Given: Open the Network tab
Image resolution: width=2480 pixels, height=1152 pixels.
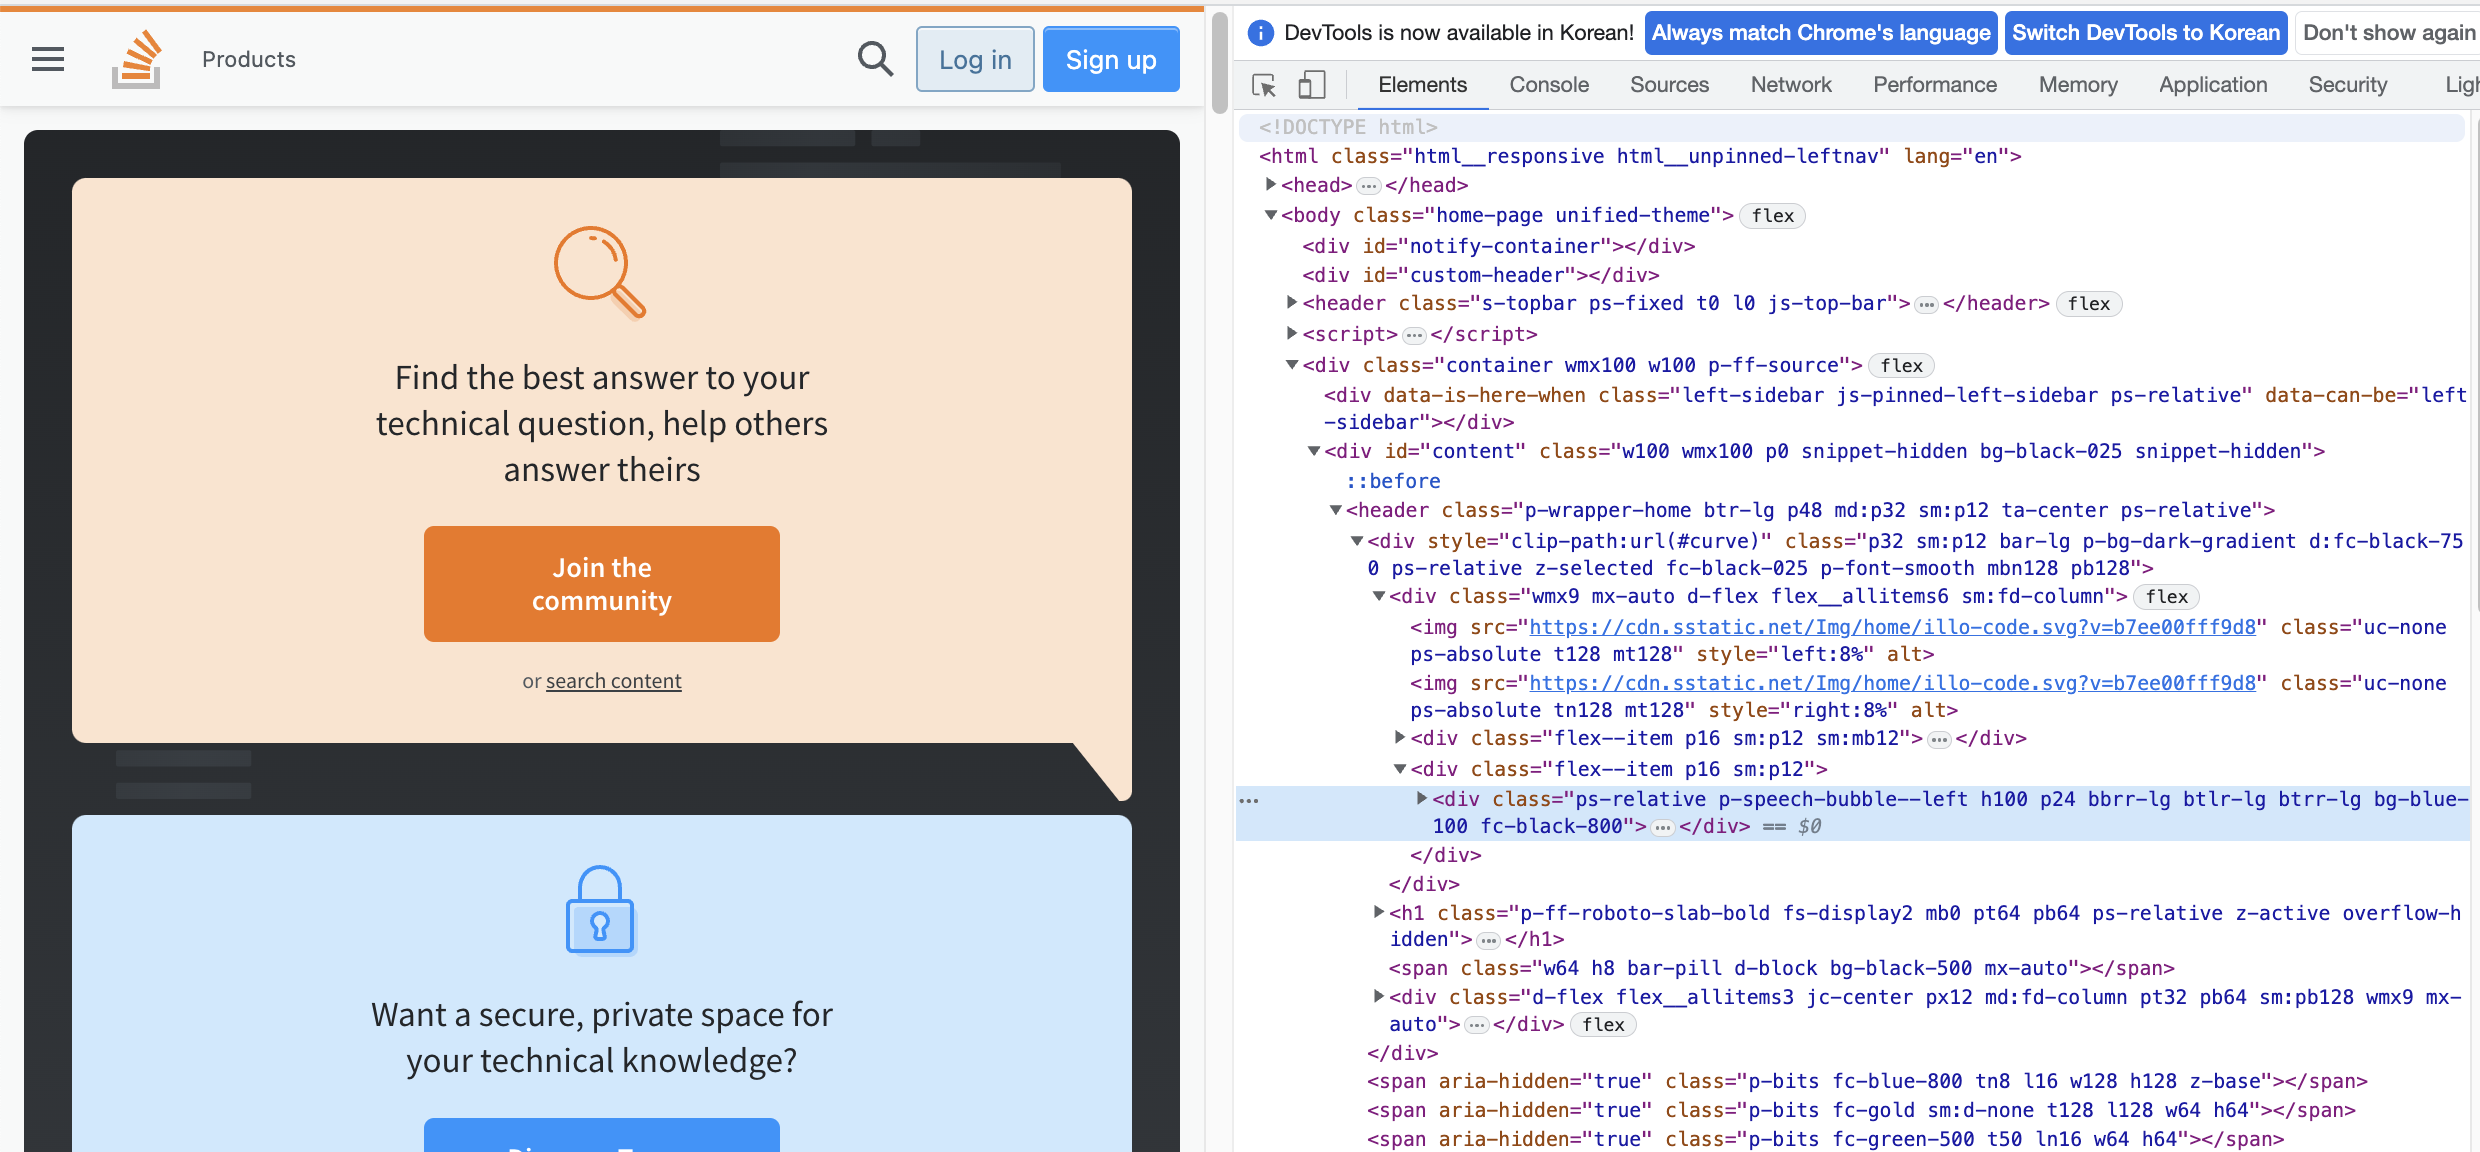Looking at the screenshot, I should click(1791, 85).
